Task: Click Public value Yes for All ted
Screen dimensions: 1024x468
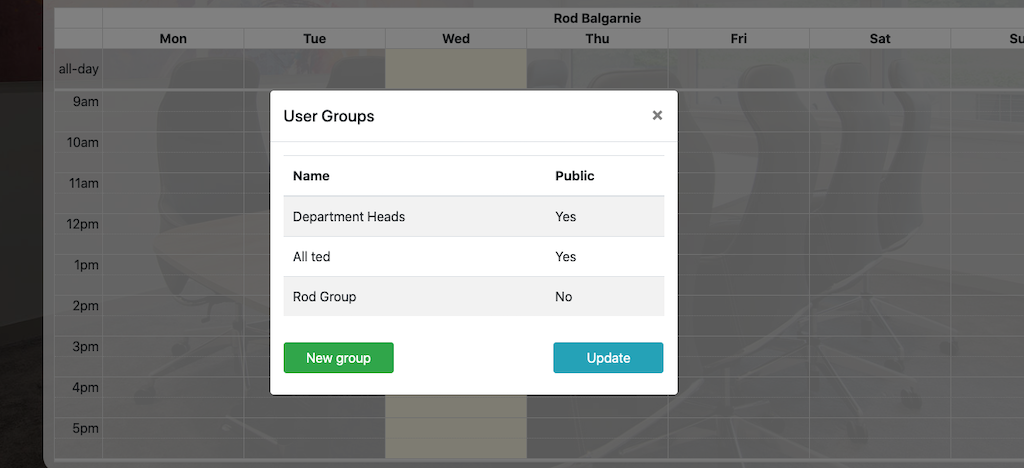Action: (566, 256)
